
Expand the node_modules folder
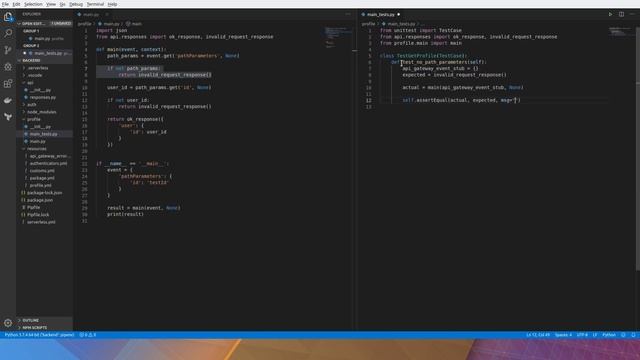click(44, 112)
